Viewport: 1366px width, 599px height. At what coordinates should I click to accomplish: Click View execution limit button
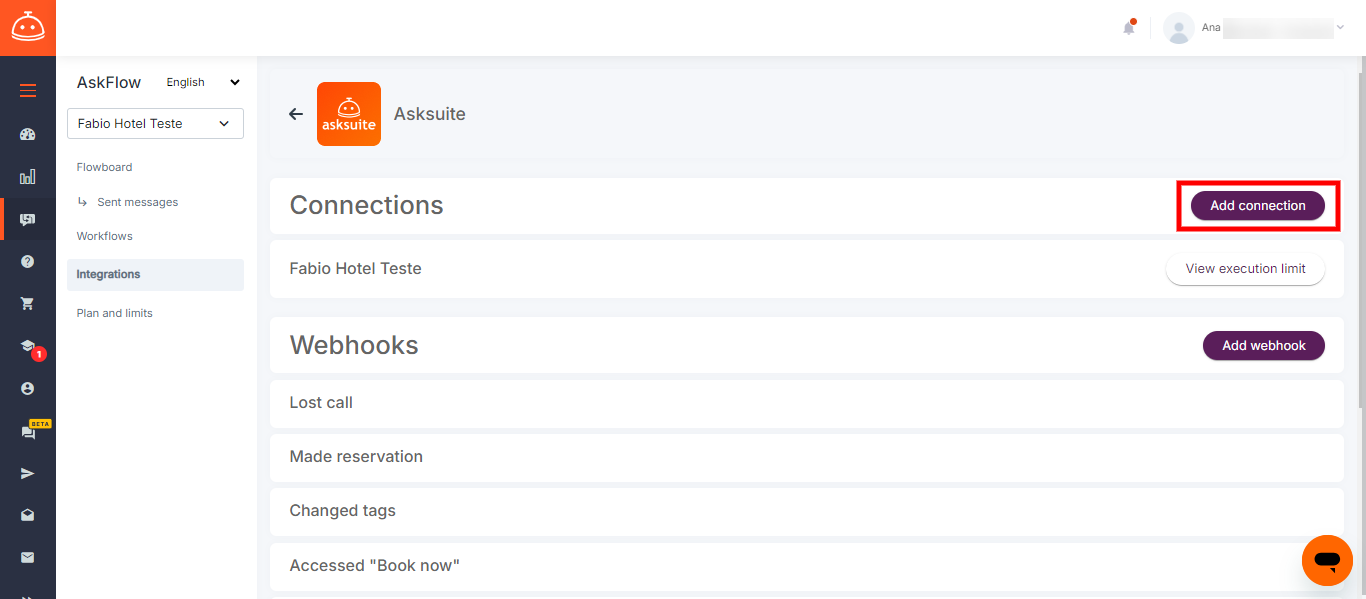(1245, 269)
